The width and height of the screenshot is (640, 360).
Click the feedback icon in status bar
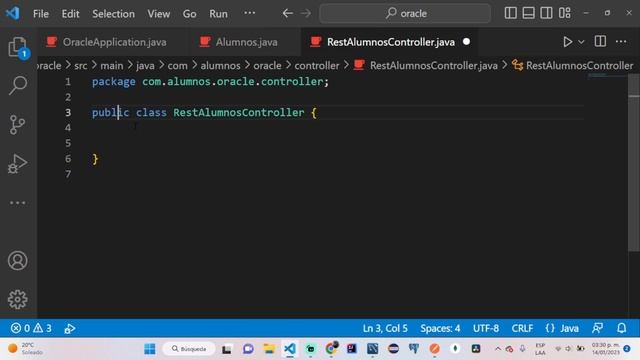click(x=598, y=328)
